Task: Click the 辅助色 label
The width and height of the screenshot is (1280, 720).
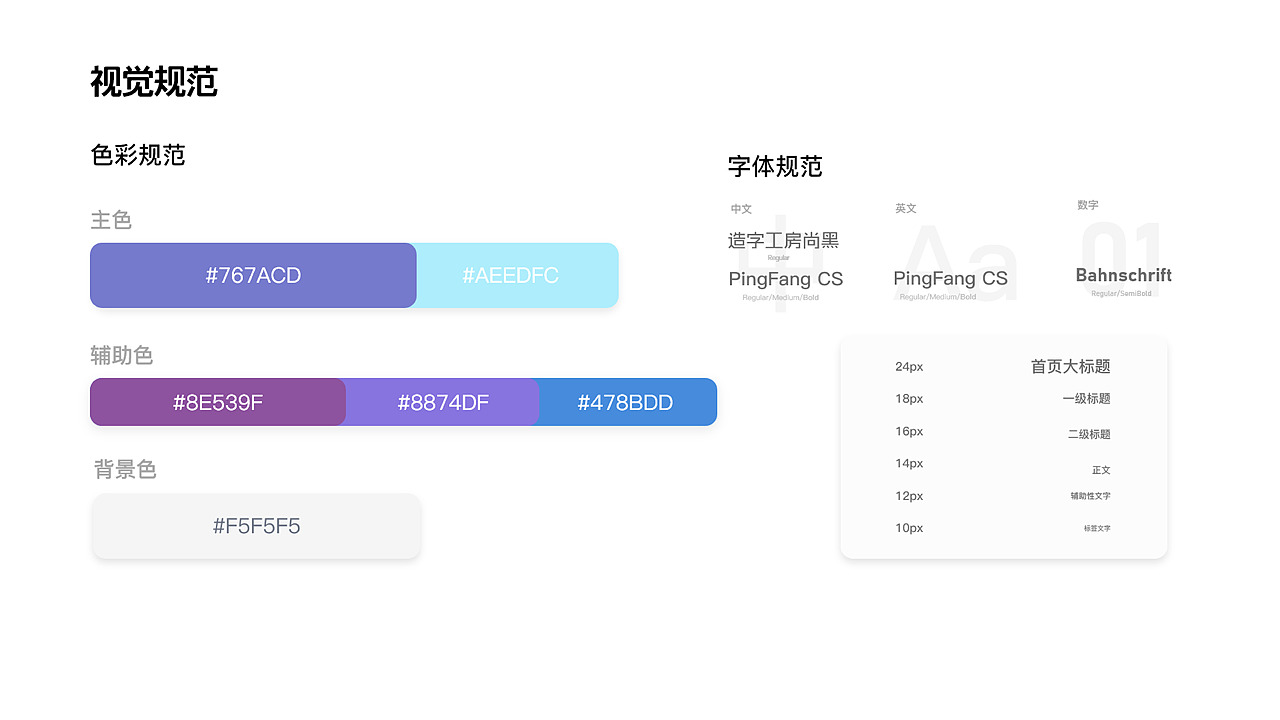Action: click(122, 355)
